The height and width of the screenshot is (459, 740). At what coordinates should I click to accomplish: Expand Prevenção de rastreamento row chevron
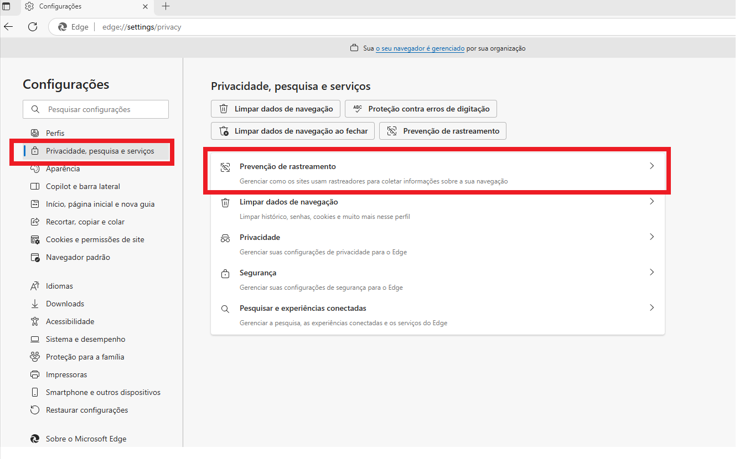(x=652, y=166)
